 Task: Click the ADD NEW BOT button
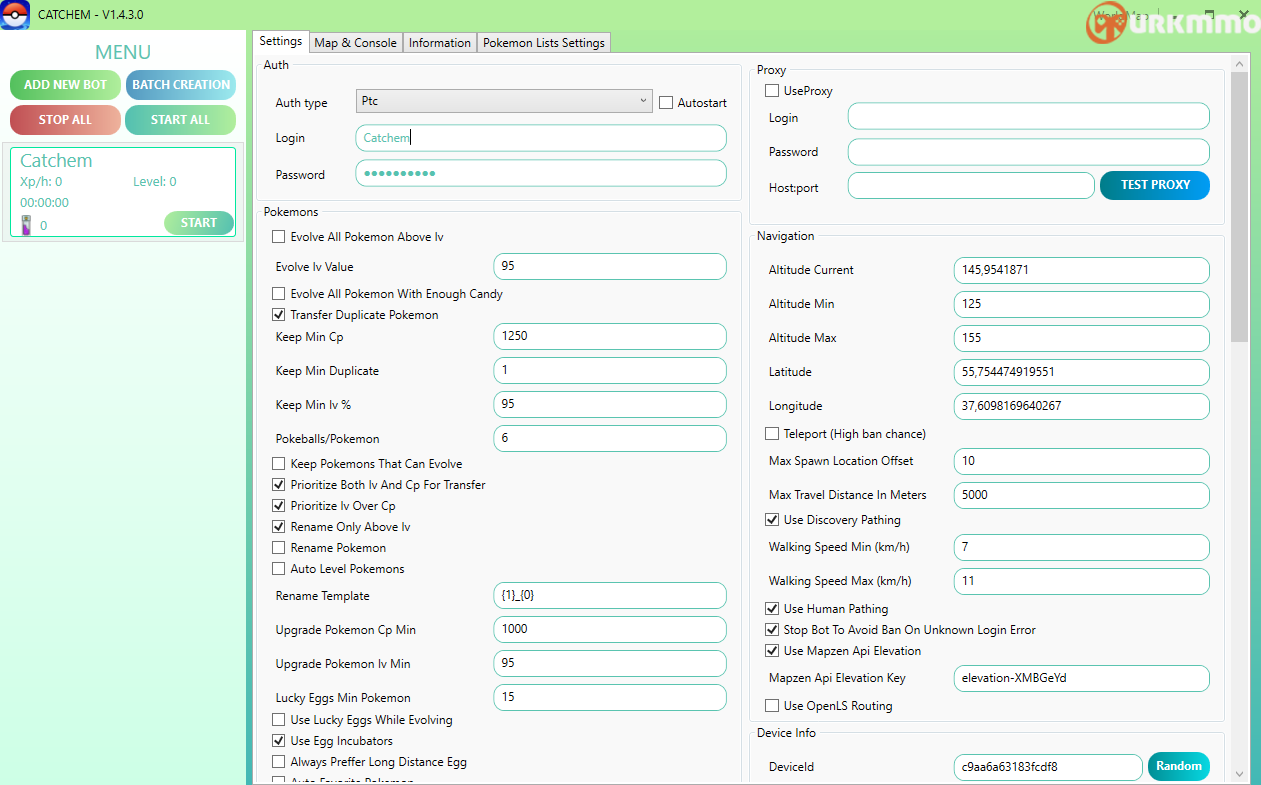coord(65,85)
